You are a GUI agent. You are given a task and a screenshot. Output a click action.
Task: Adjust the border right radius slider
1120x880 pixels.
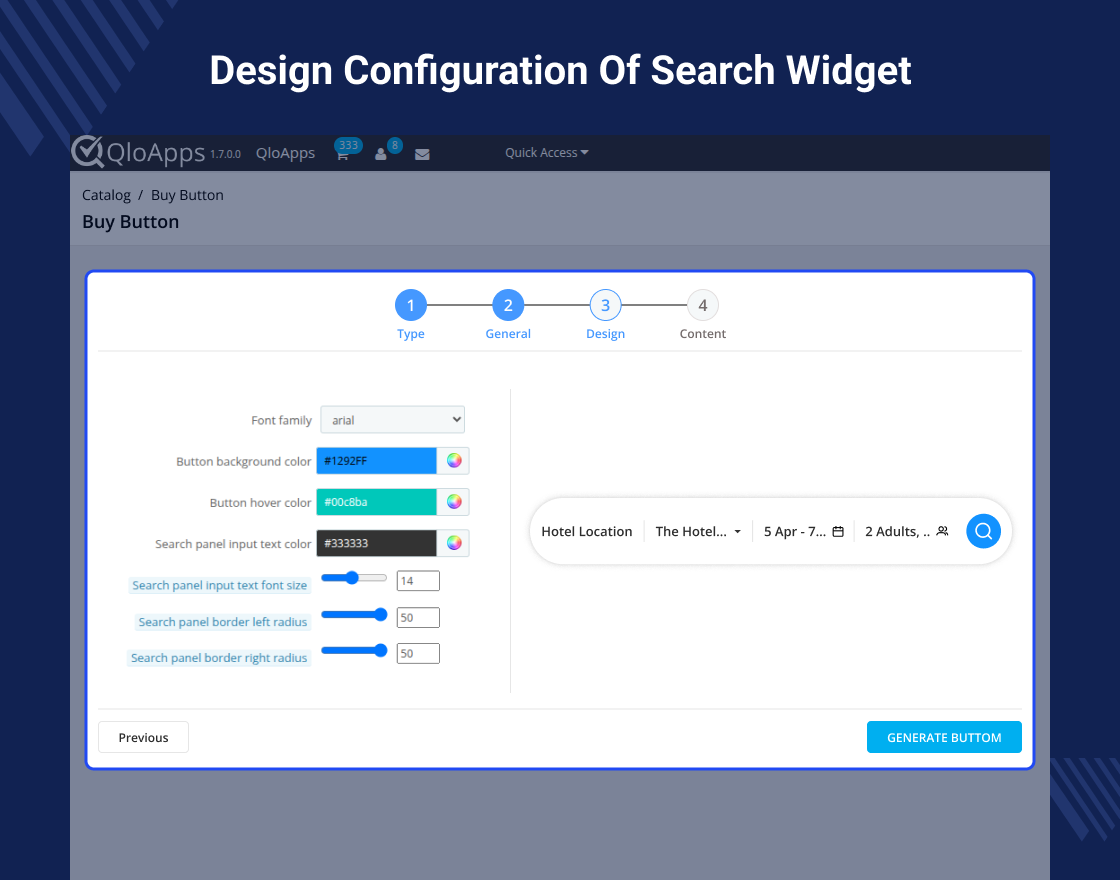click(354, 650)
